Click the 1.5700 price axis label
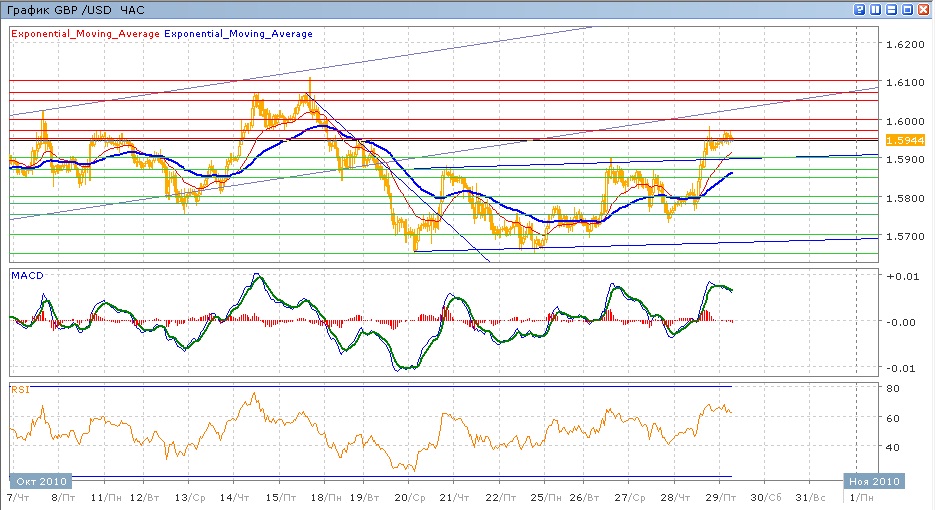Image resolution: width=935 pixels, height=510 pixels. coord(905,237)
